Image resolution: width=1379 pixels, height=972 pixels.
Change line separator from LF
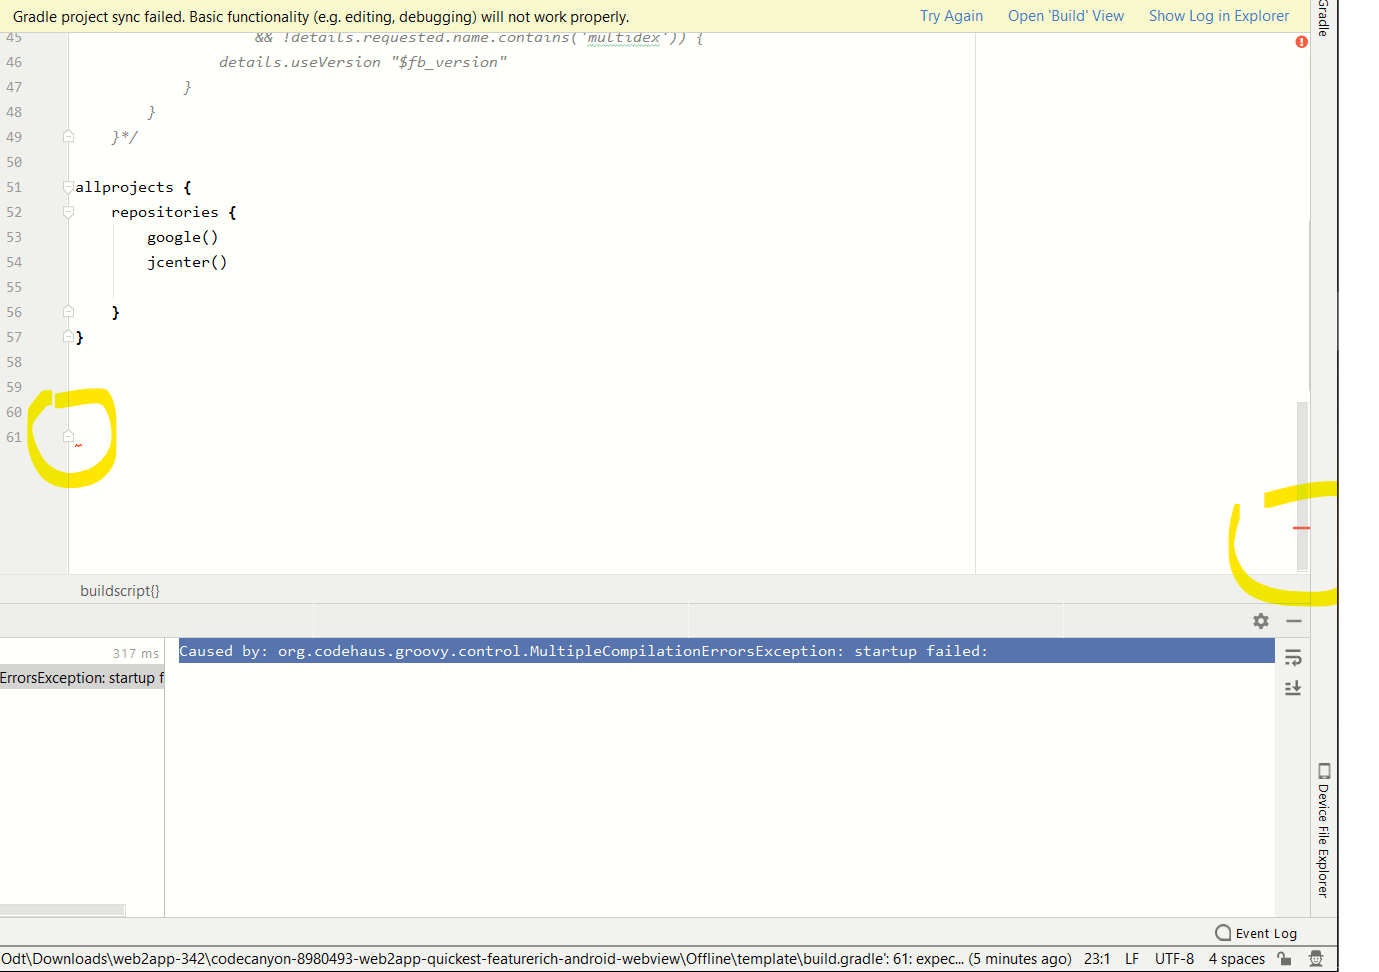tap(1131, 958)
